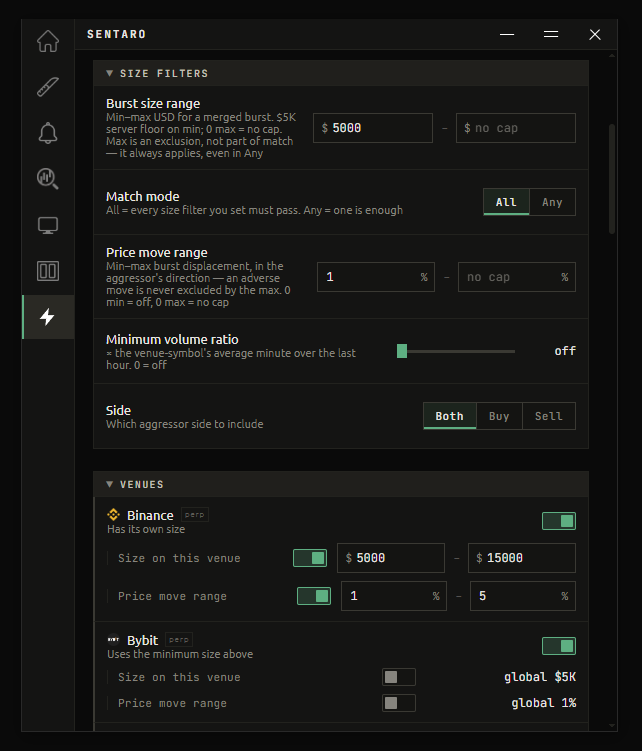Viewport: 642px width, 751px height.
Task: Select Sell aggressor side
Action: coord(549,416)
